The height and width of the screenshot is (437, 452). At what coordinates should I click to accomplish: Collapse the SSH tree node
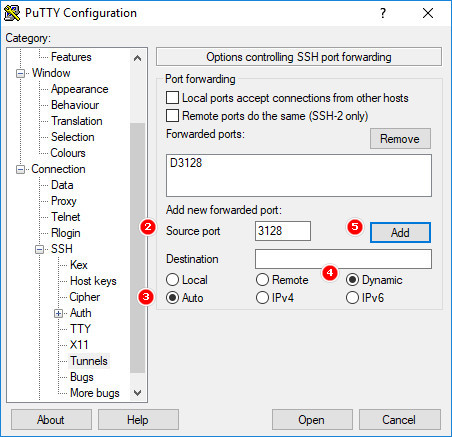(39, 249)
